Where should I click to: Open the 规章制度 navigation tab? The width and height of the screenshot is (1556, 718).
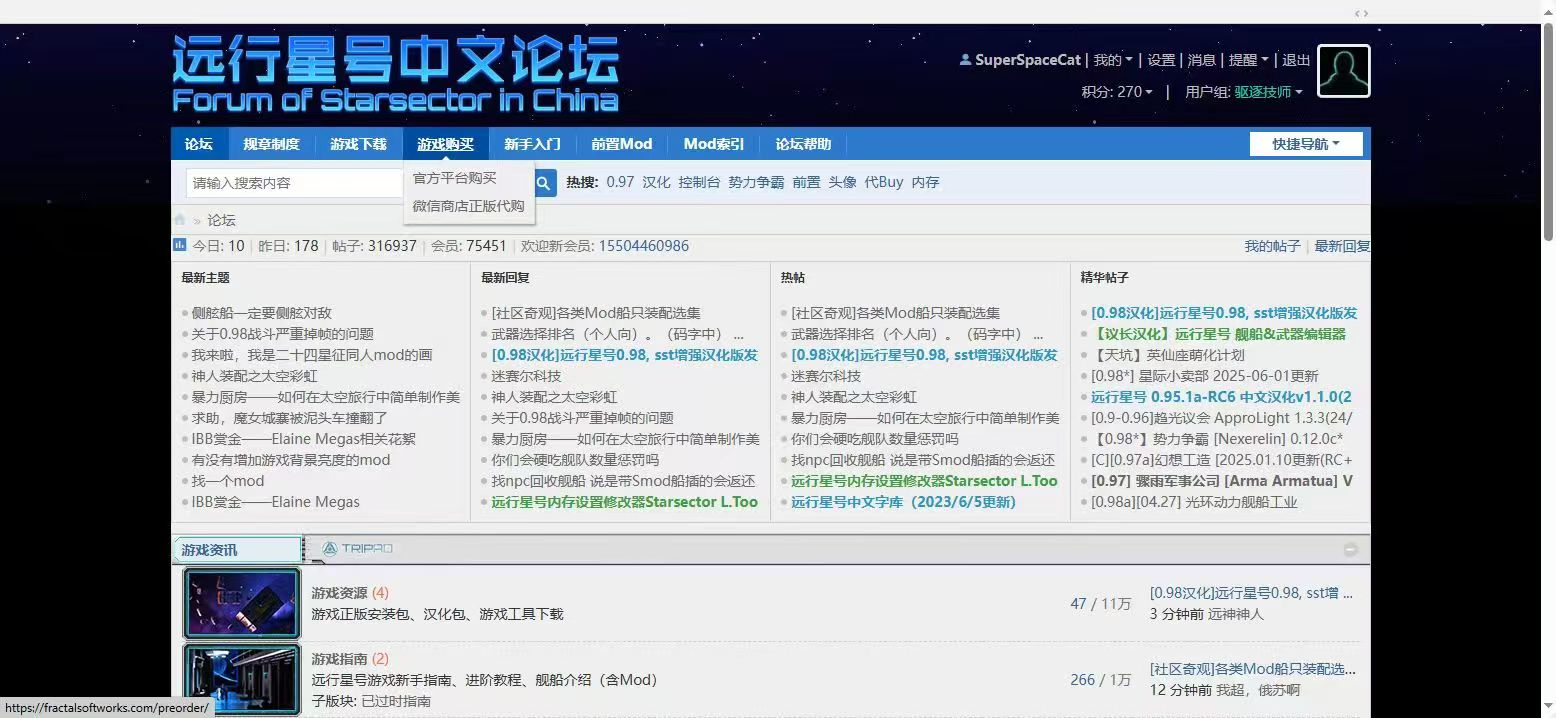pos(271,144)
